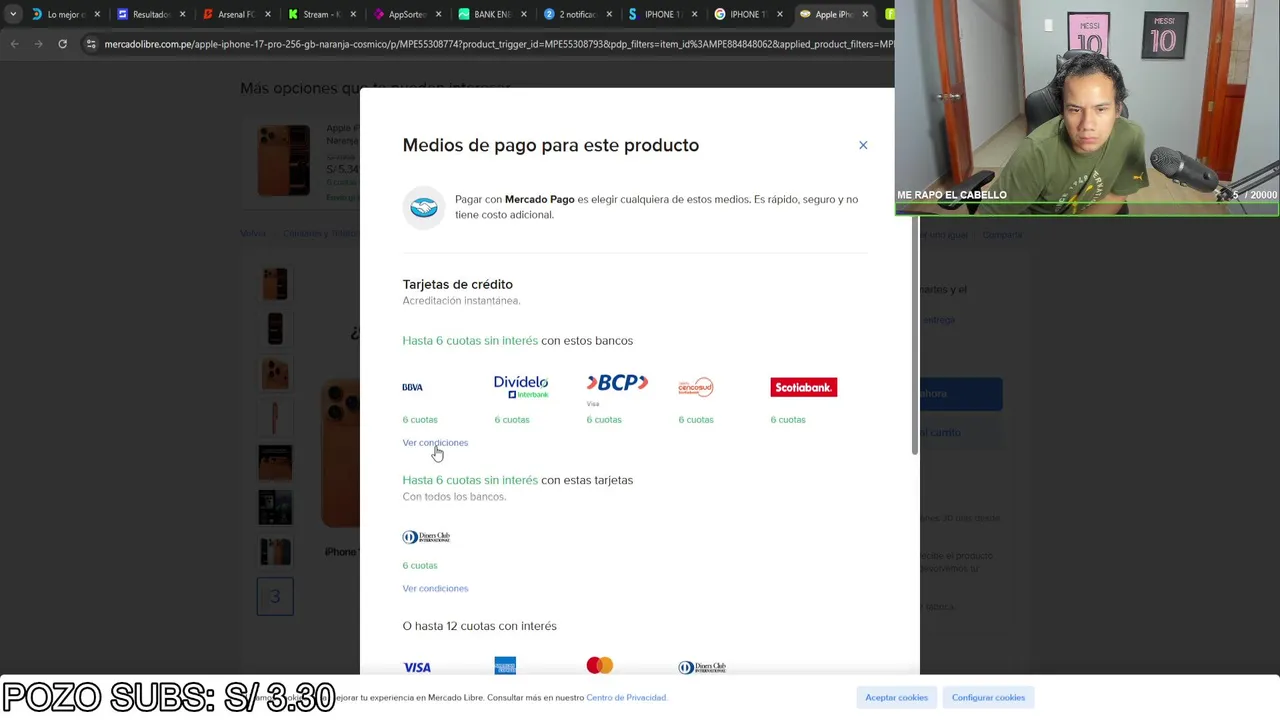Close the 'AppSorteo' tab
Screen dimensions: 1280x720
click(438, 14)
